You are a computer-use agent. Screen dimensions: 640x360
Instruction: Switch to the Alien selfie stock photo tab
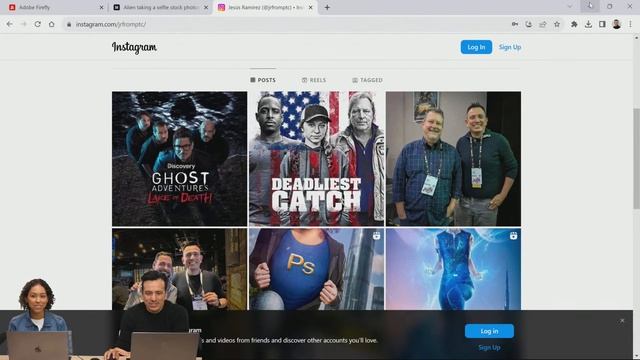click(x=160, y=7)
